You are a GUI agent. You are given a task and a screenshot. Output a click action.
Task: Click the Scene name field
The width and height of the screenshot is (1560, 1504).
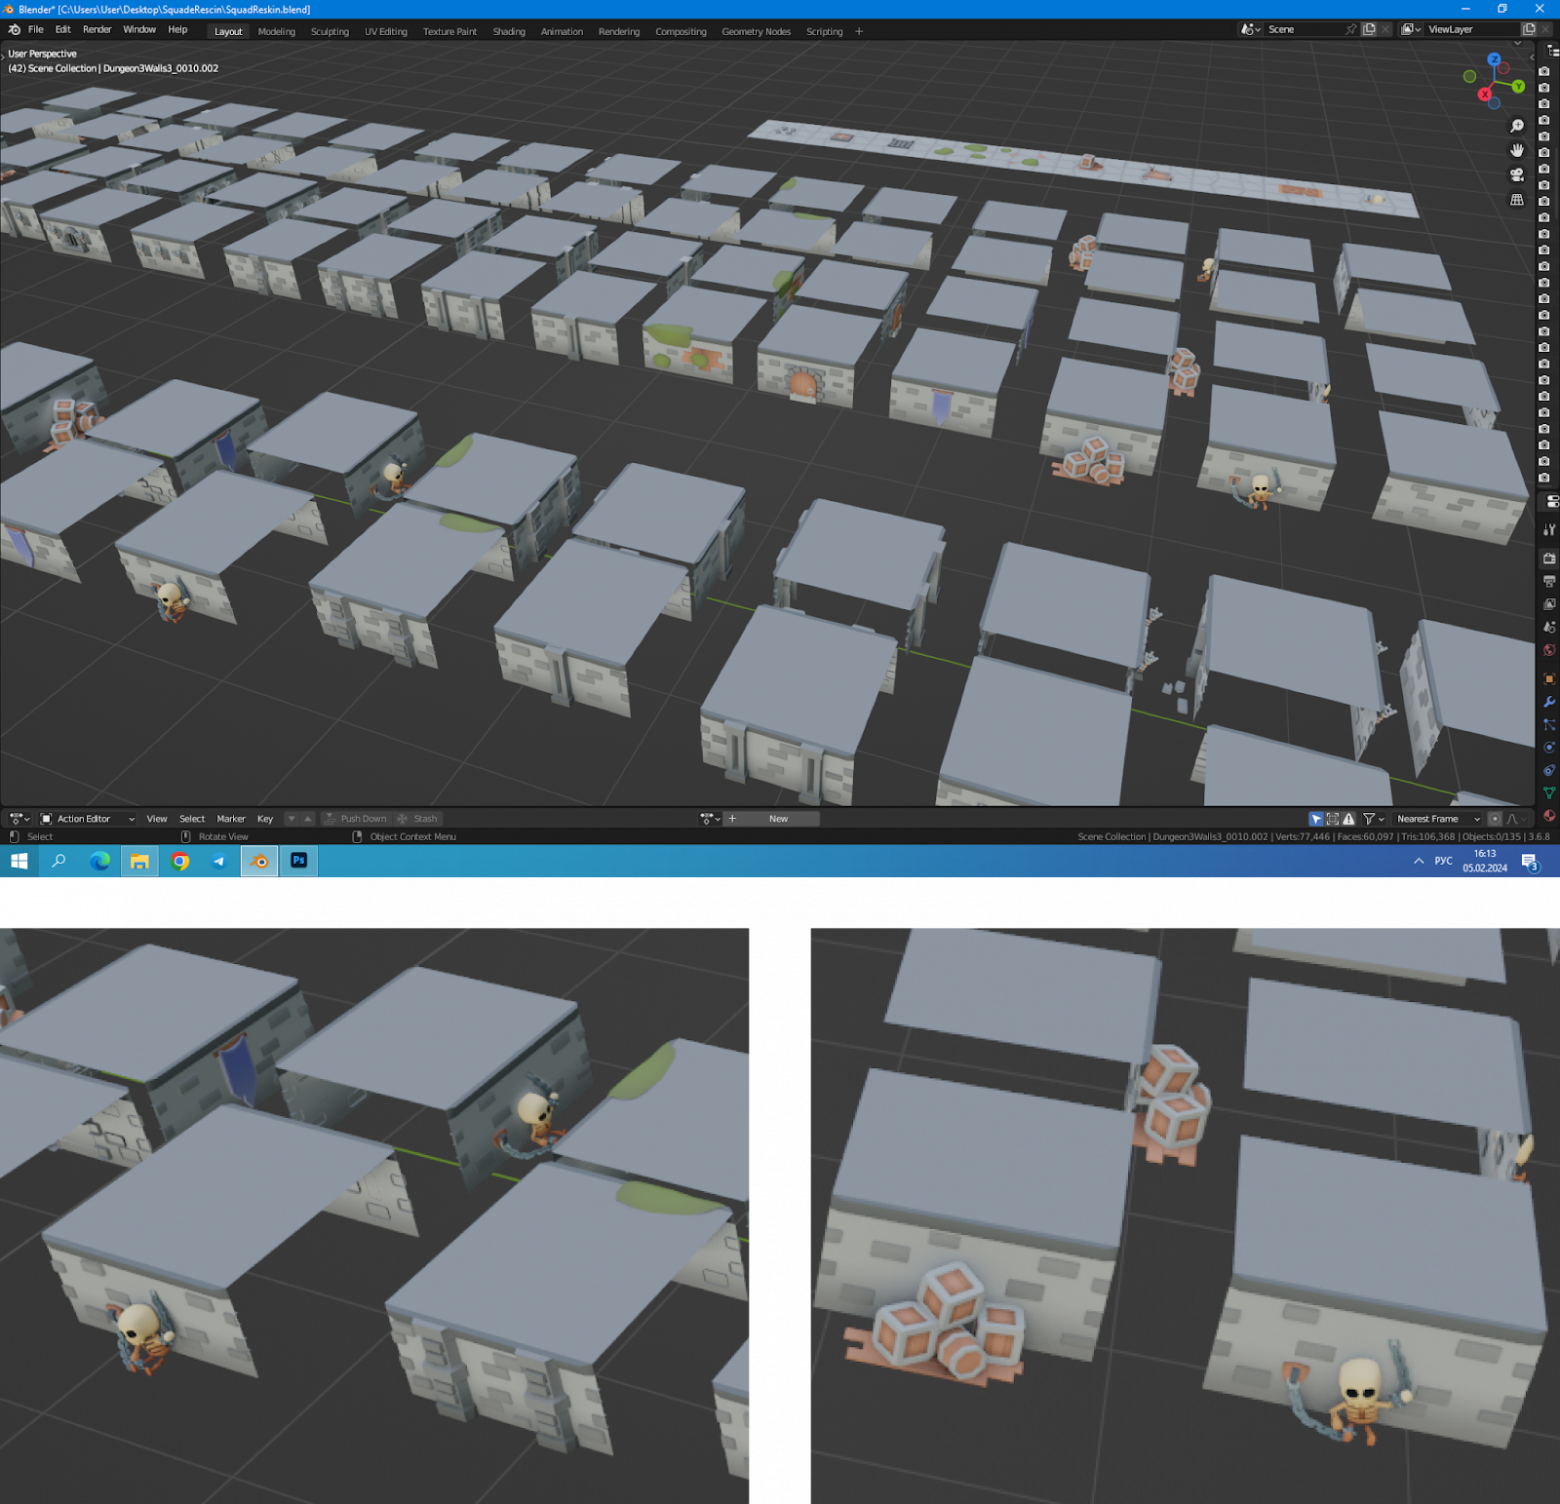click(x=1304, y=30)
